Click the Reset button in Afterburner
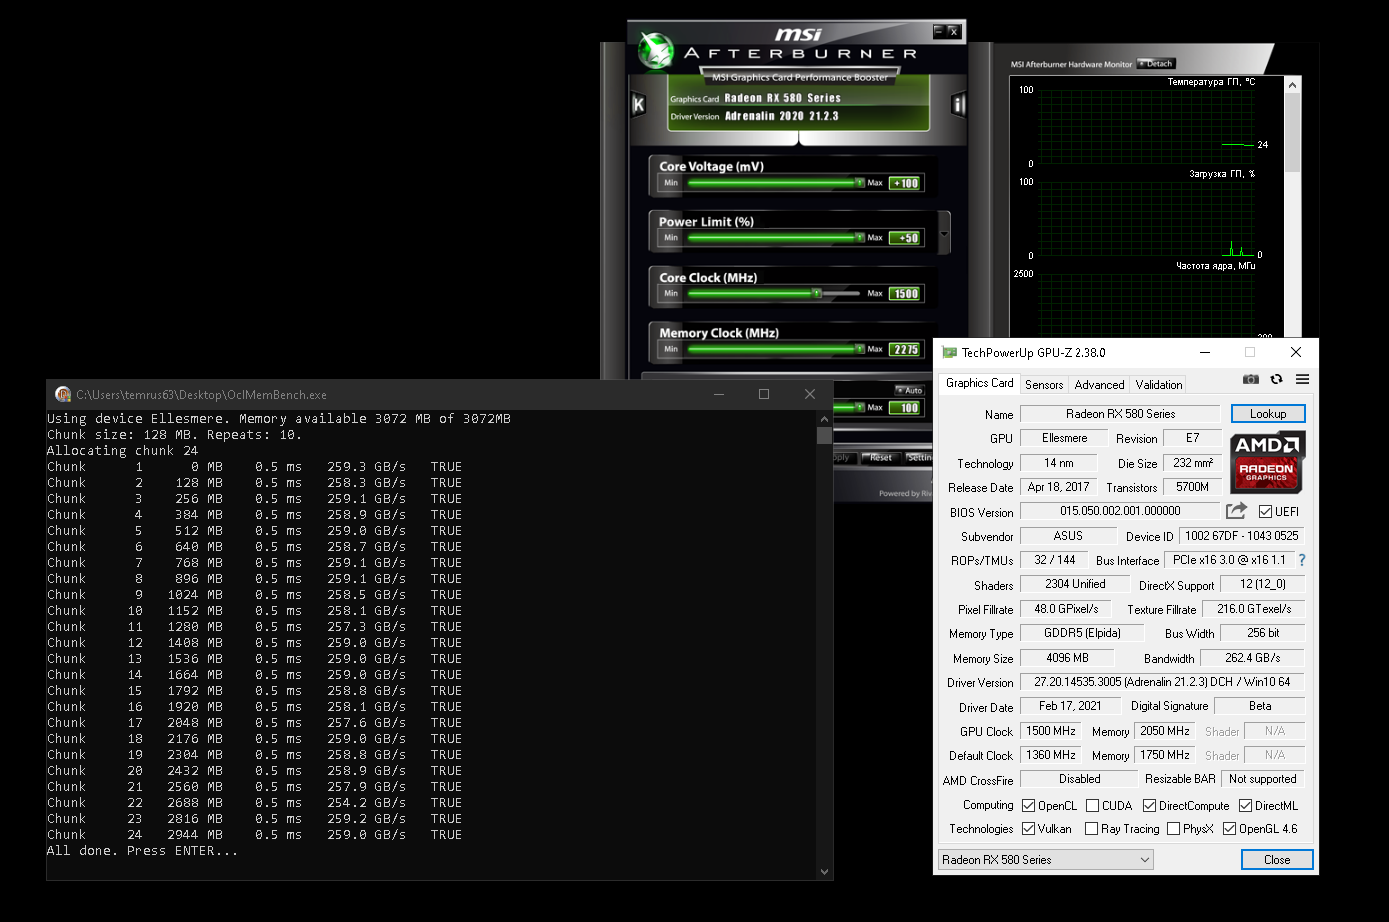The height and width of the screenshot is (922, 1389). [880, 457]
